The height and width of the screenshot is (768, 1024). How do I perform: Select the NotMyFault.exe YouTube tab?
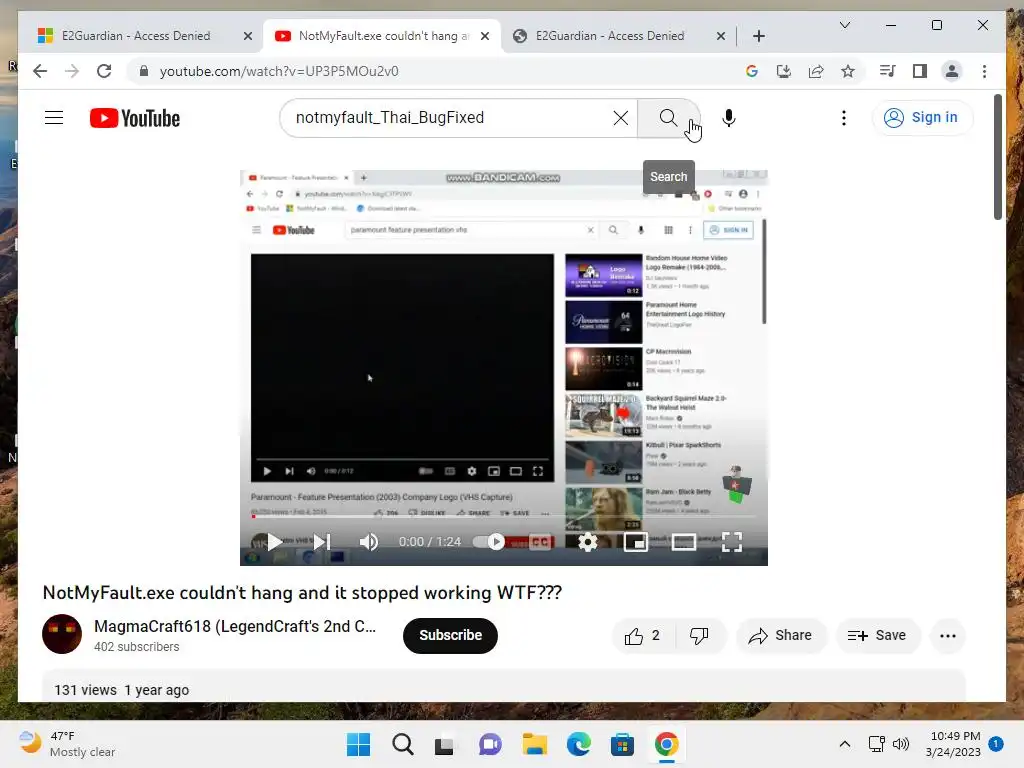click(x=383, y=36)
